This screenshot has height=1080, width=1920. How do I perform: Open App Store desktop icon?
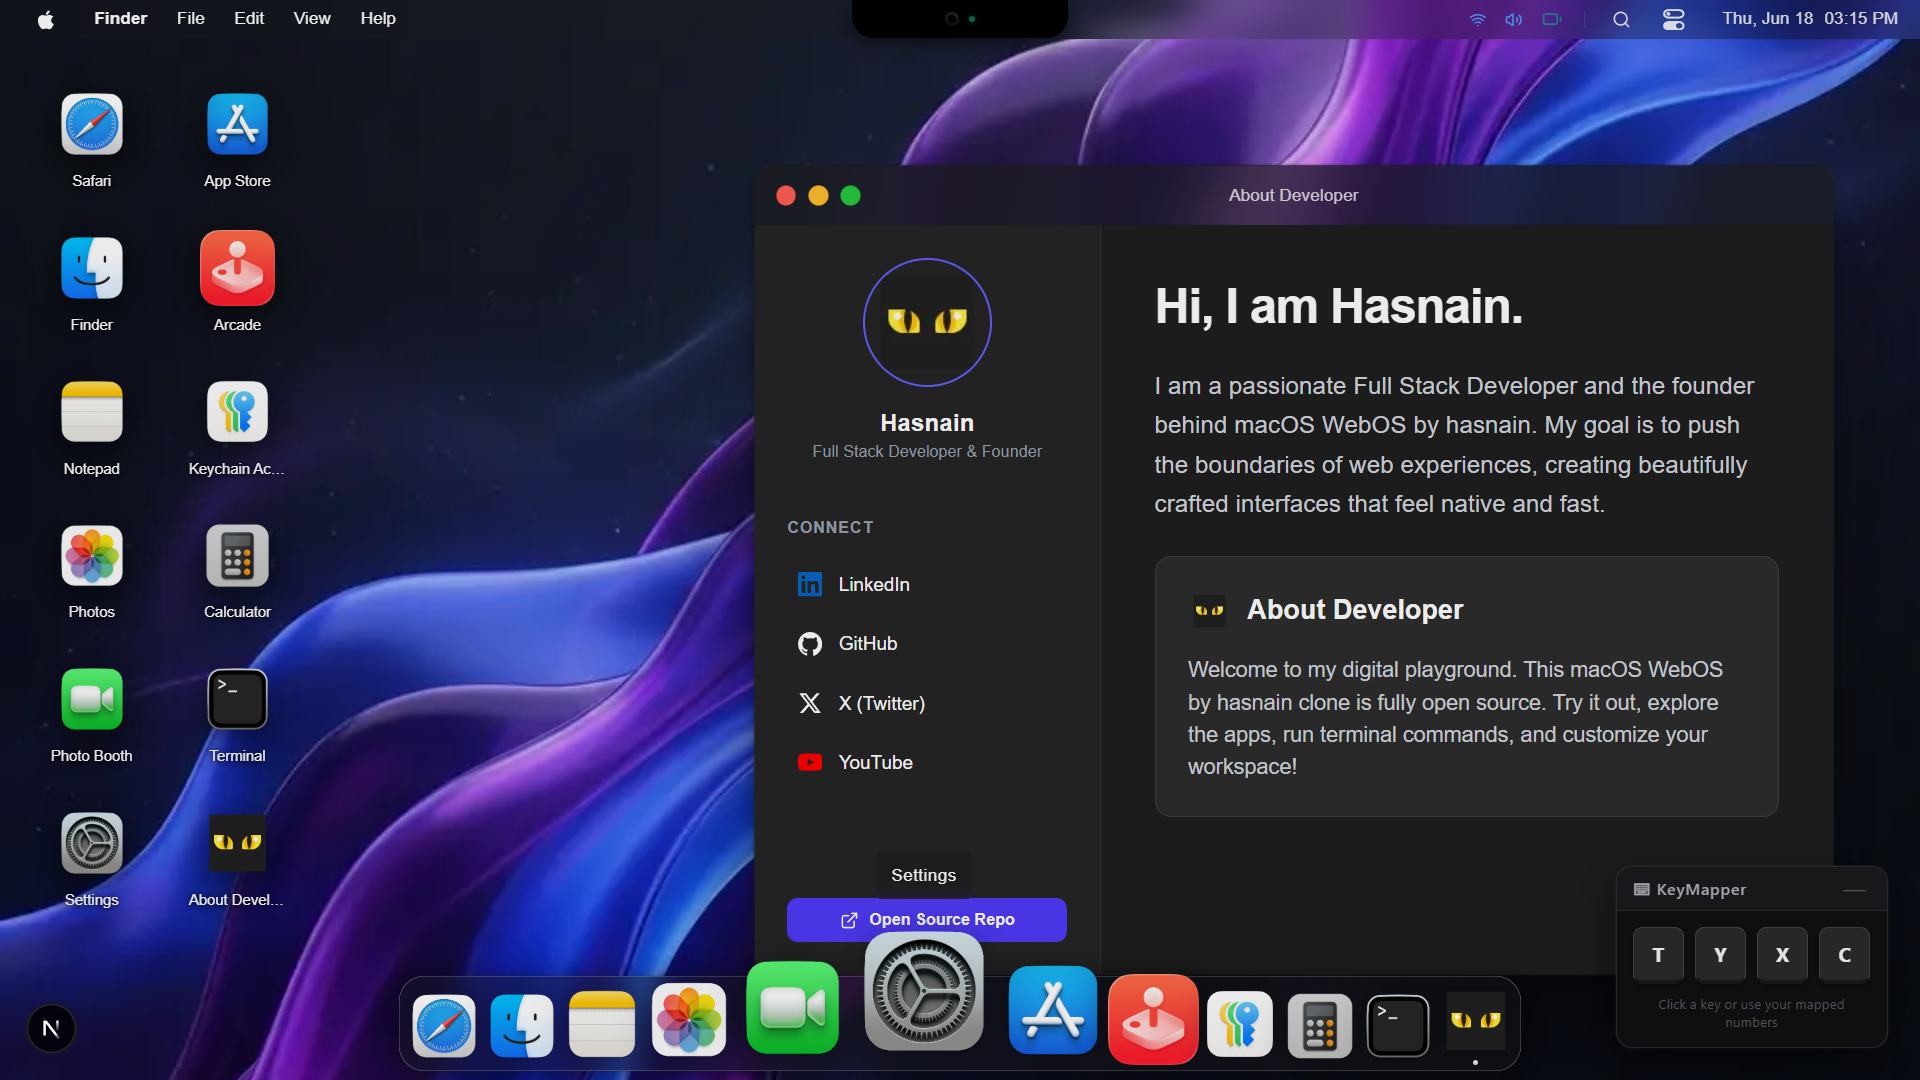(x=237, y=125)
